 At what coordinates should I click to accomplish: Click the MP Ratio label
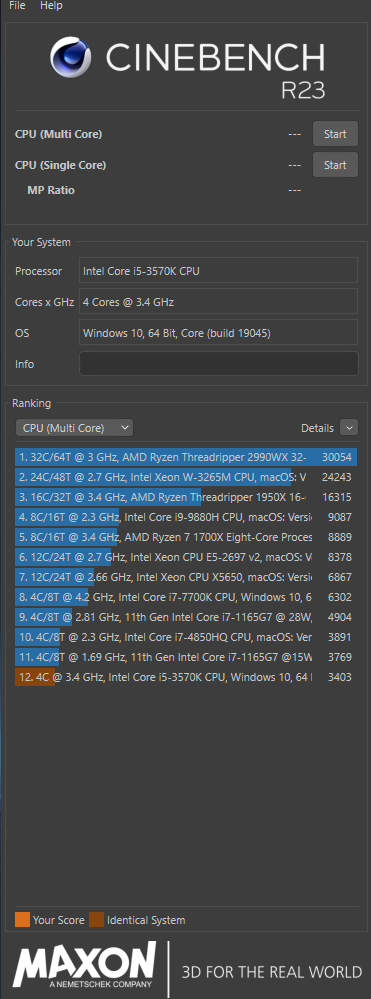(51, 190)
